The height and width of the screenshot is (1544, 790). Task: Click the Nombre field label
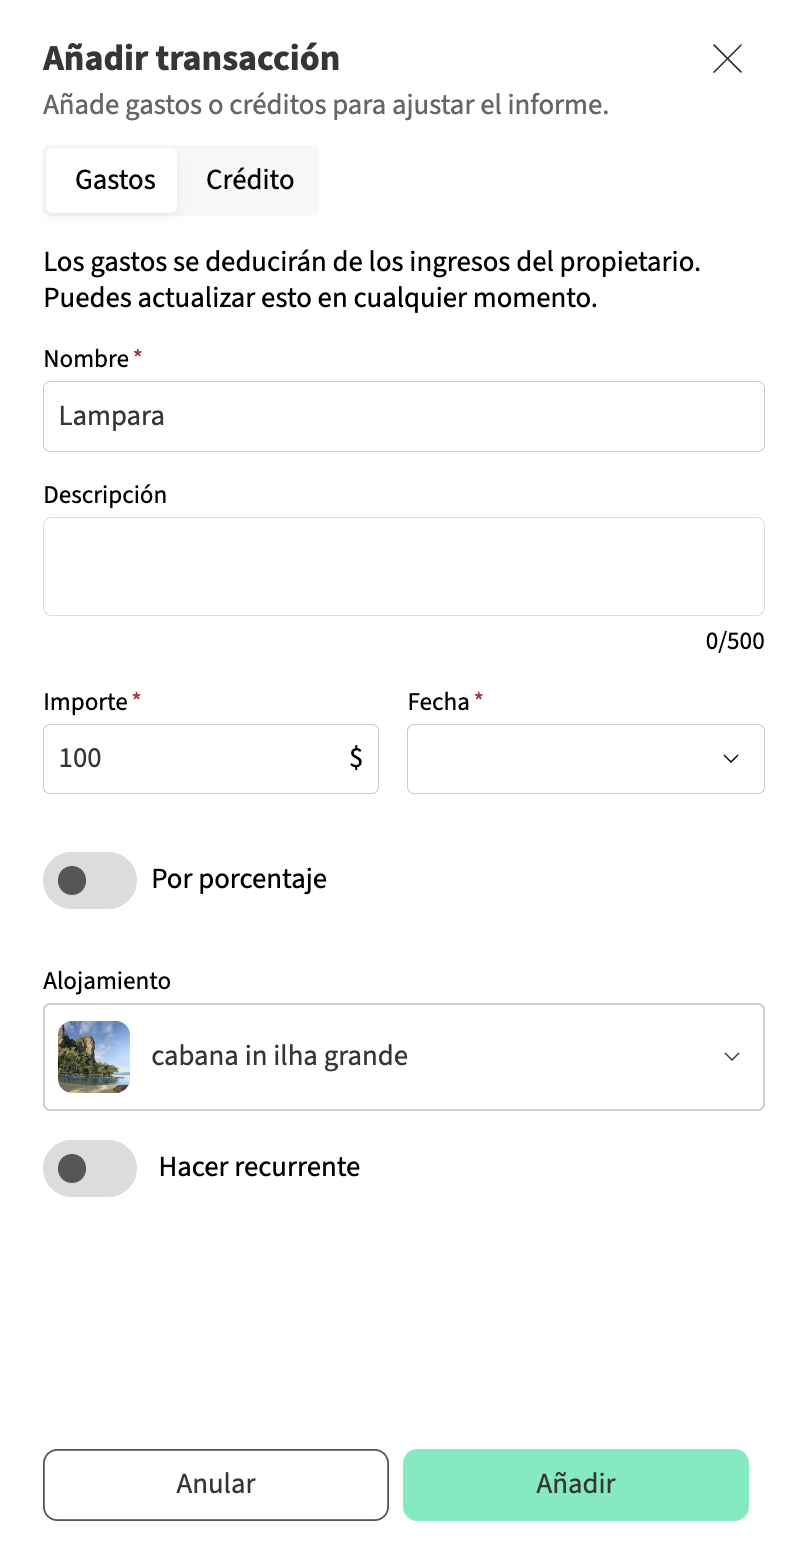tap(86, 359)
